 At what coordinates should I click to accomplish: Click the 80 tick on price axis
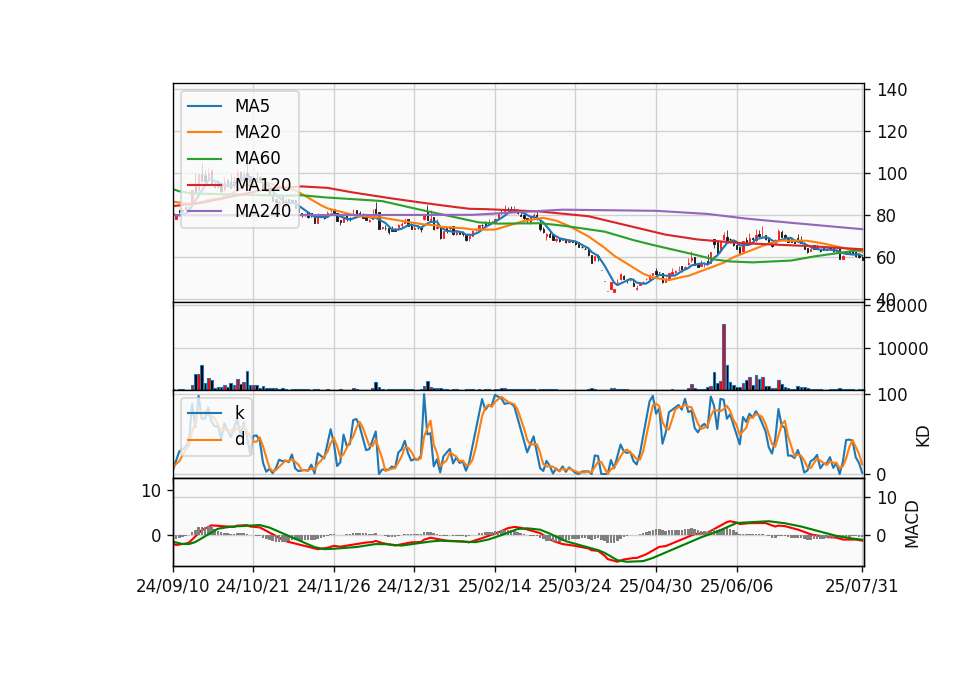point(887,216)
